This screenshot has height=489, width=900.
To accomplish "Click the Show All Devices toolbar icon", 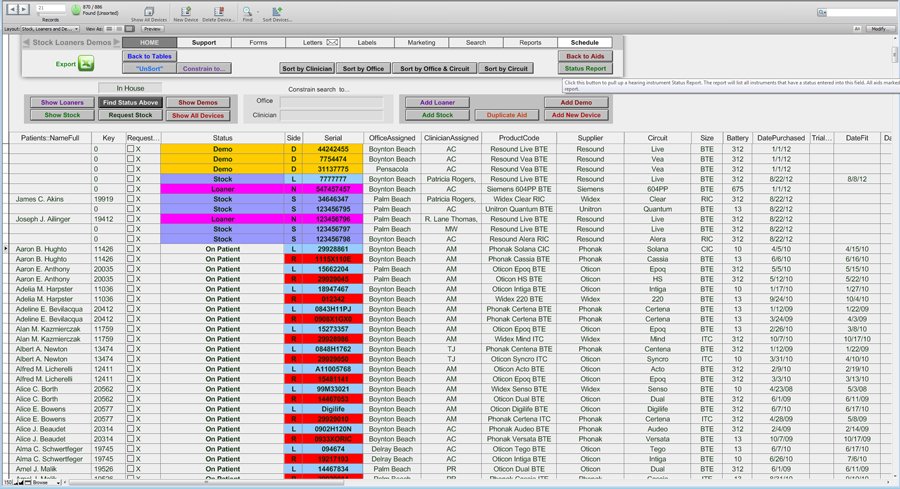I will pos(149,11).
